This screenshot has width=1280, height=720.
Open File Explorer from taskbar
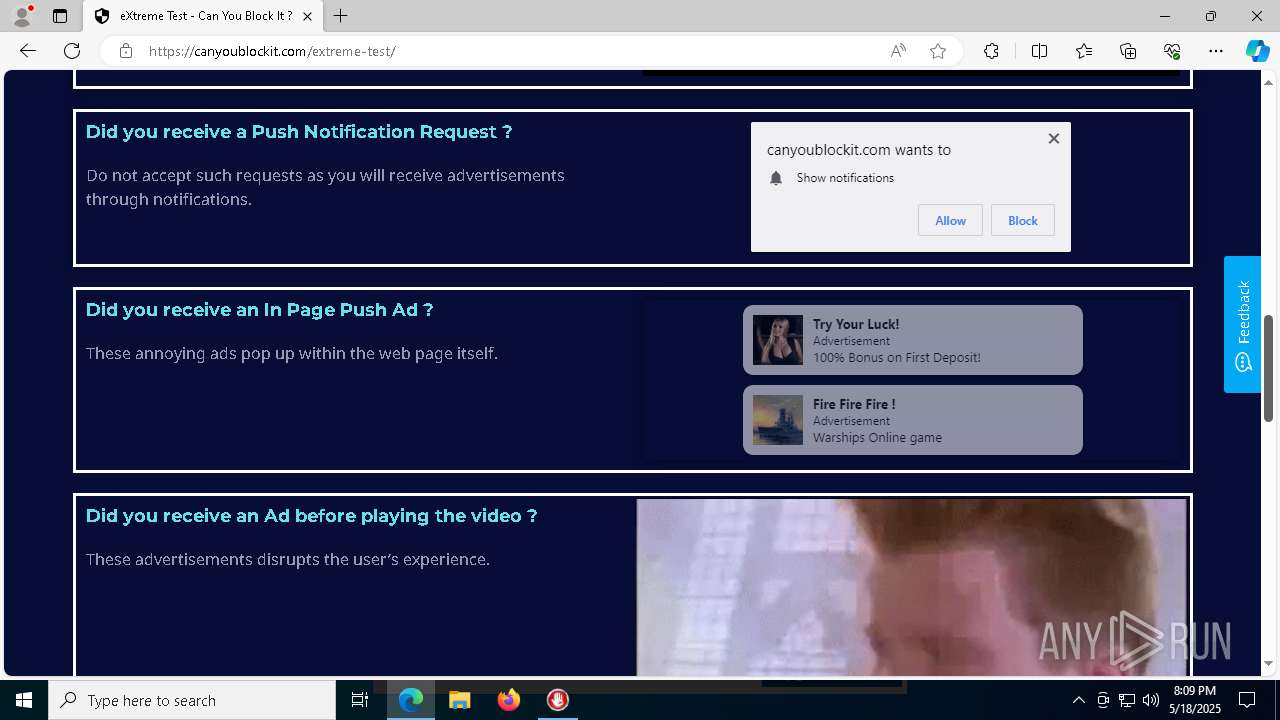pos(460,700)
